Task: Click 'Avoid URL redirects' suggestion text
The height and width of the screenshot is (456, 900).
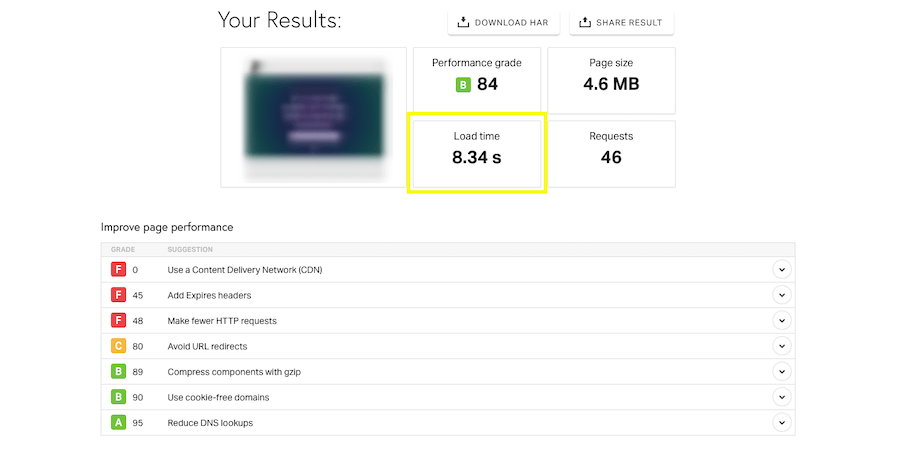Action: 207,346
